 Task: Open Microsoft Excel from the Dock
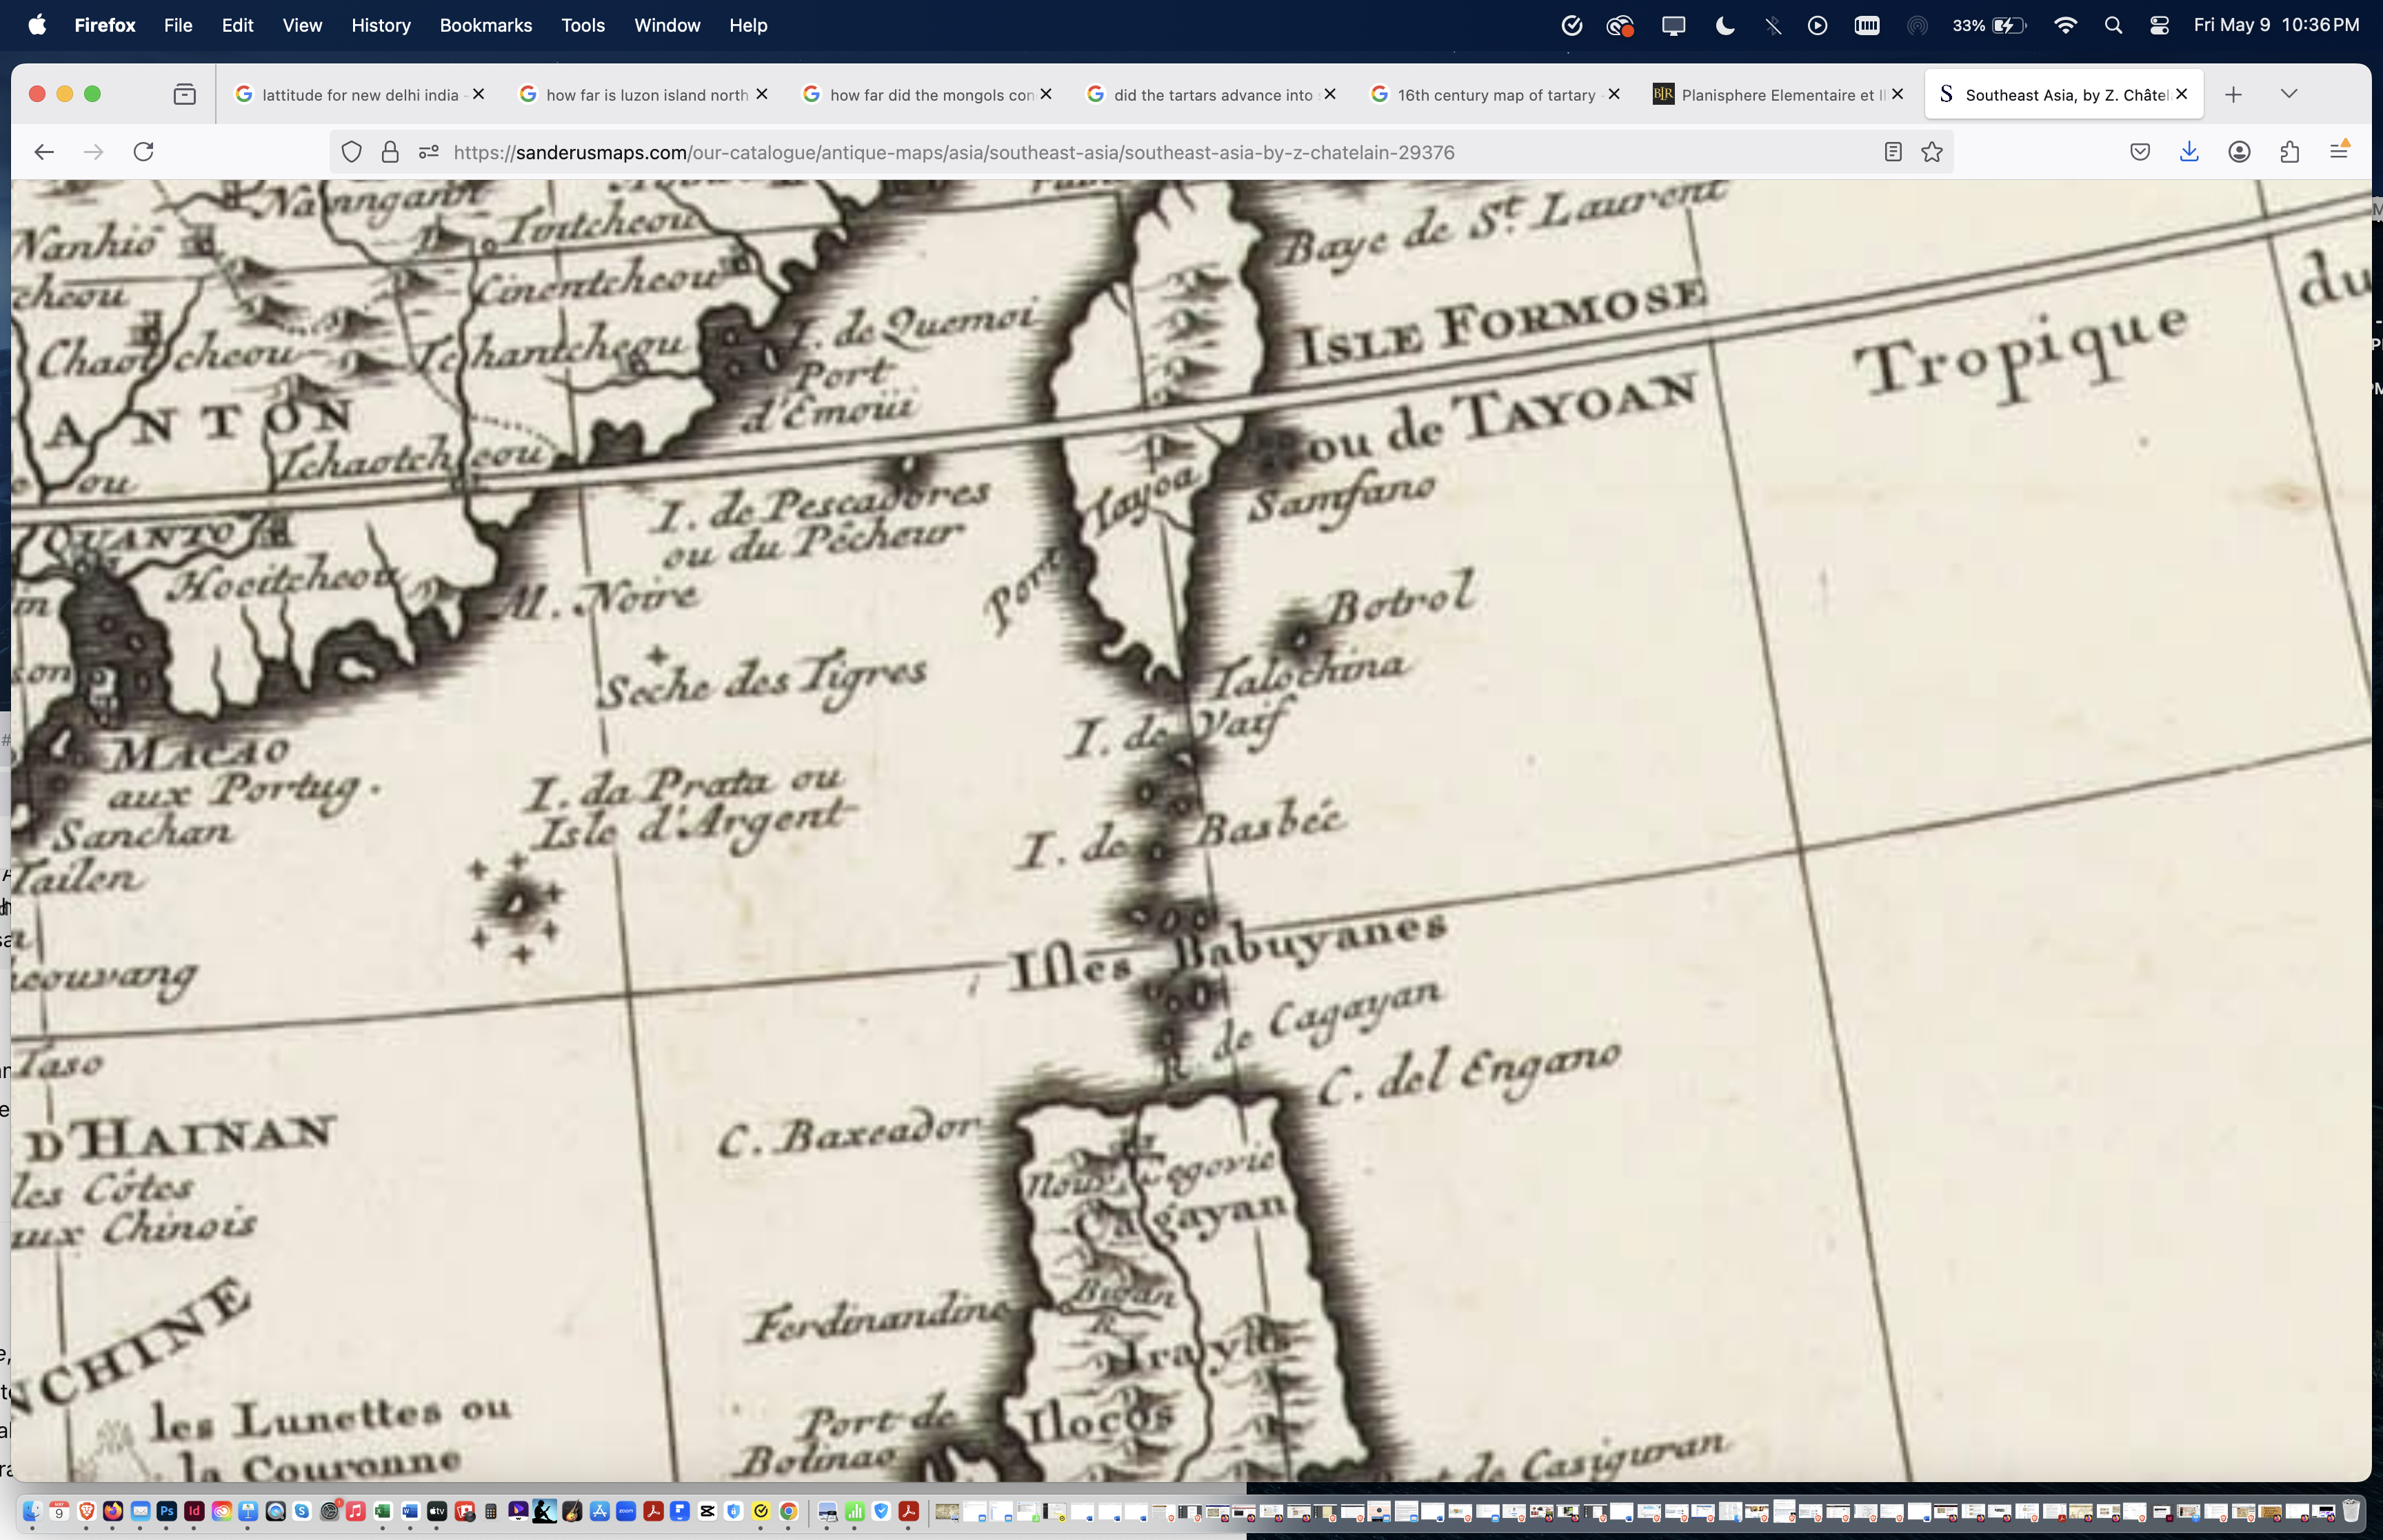[x=382, y=1511]
